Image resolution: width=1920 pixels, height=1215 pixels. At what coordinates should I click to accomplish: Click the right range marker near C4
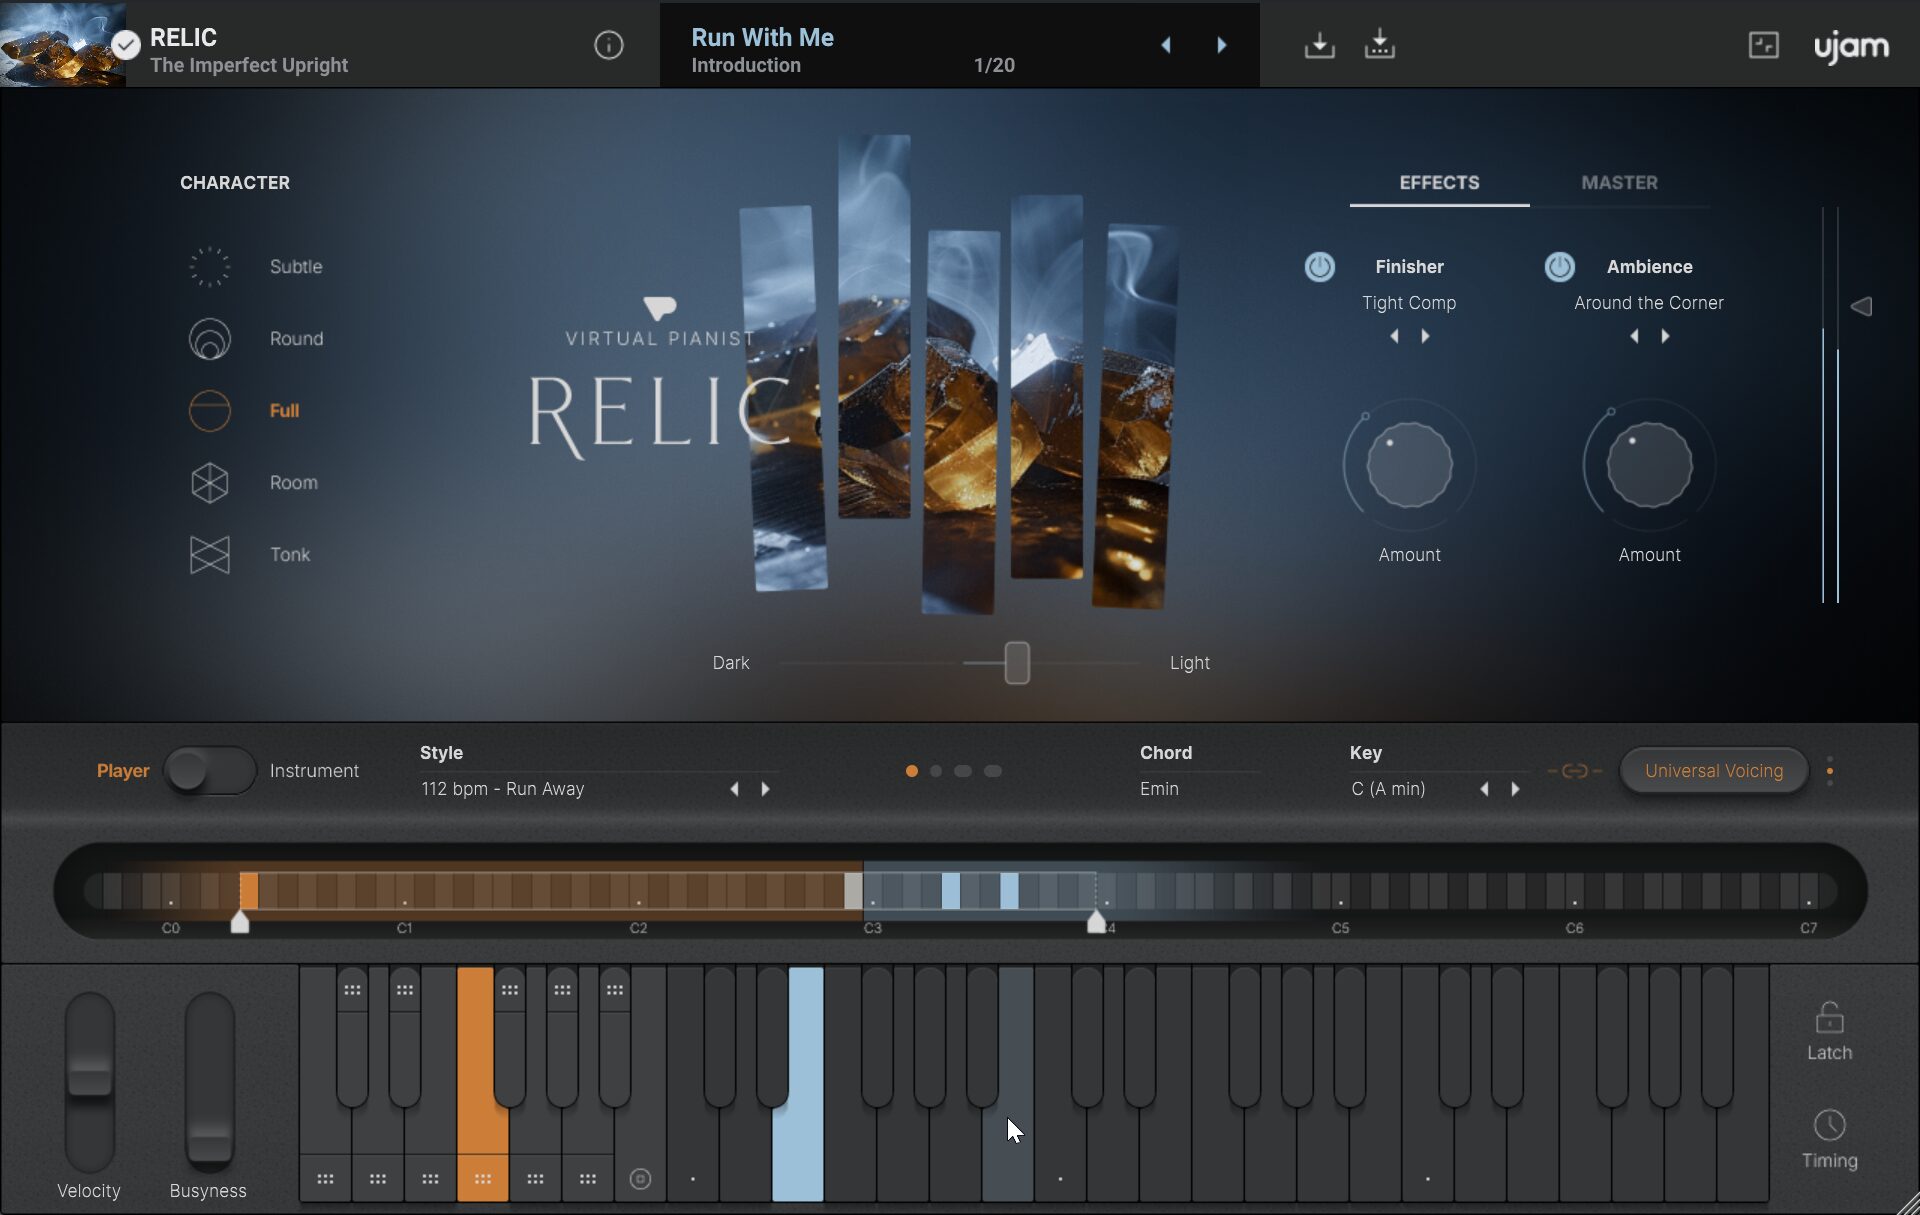(1096, 921)
